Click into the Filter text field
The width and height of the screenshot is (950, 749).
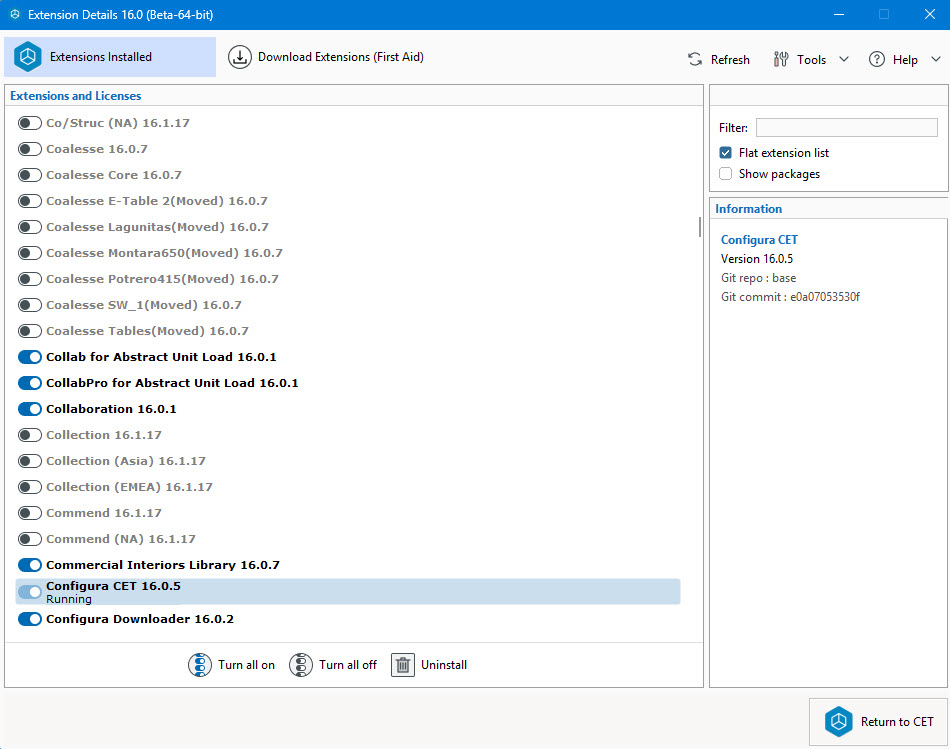point(846,127)
